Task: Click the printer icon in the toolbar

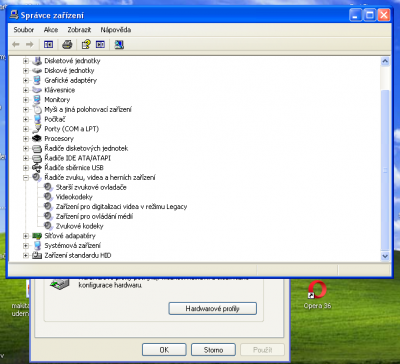Action: 67,44
